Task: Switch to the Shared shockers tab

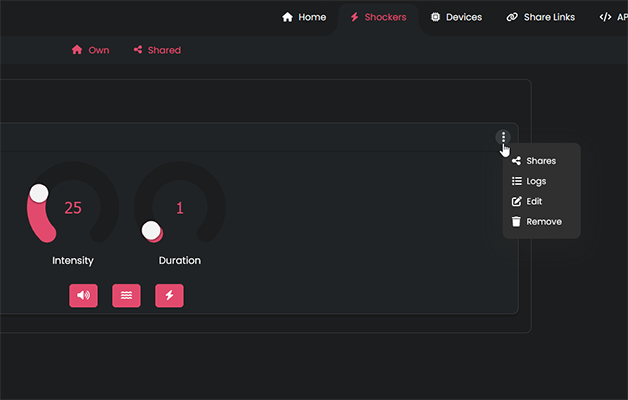Action: pyautogui.click(x=157, y=50)
